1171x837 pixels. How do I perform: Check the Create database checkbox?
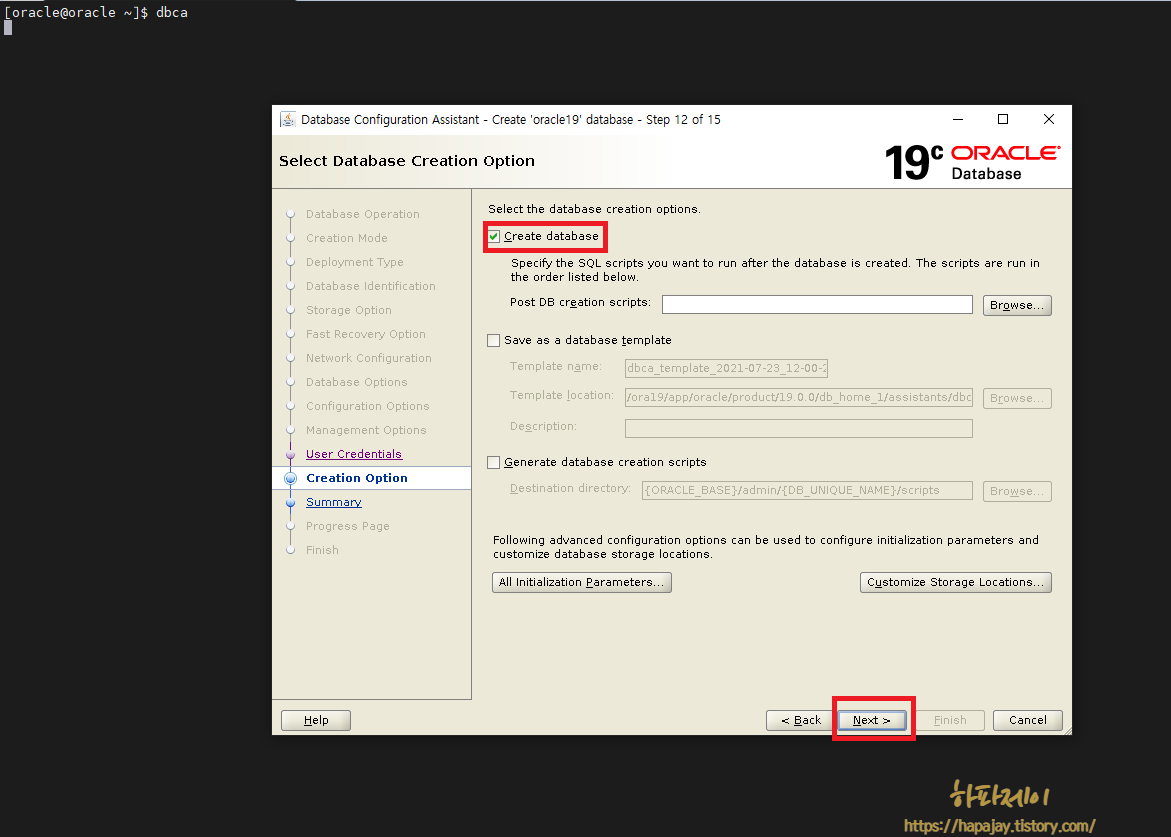click(x=494, y=237)
